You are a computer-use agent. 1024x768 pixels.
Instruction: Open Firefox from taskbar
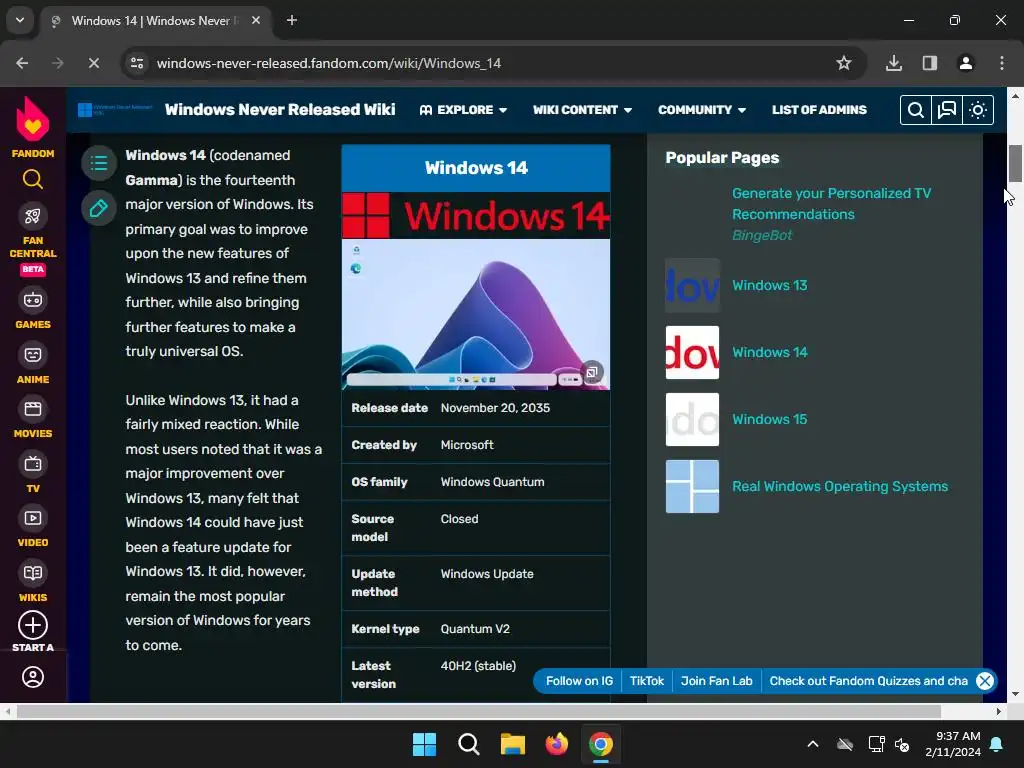(556, 744)
